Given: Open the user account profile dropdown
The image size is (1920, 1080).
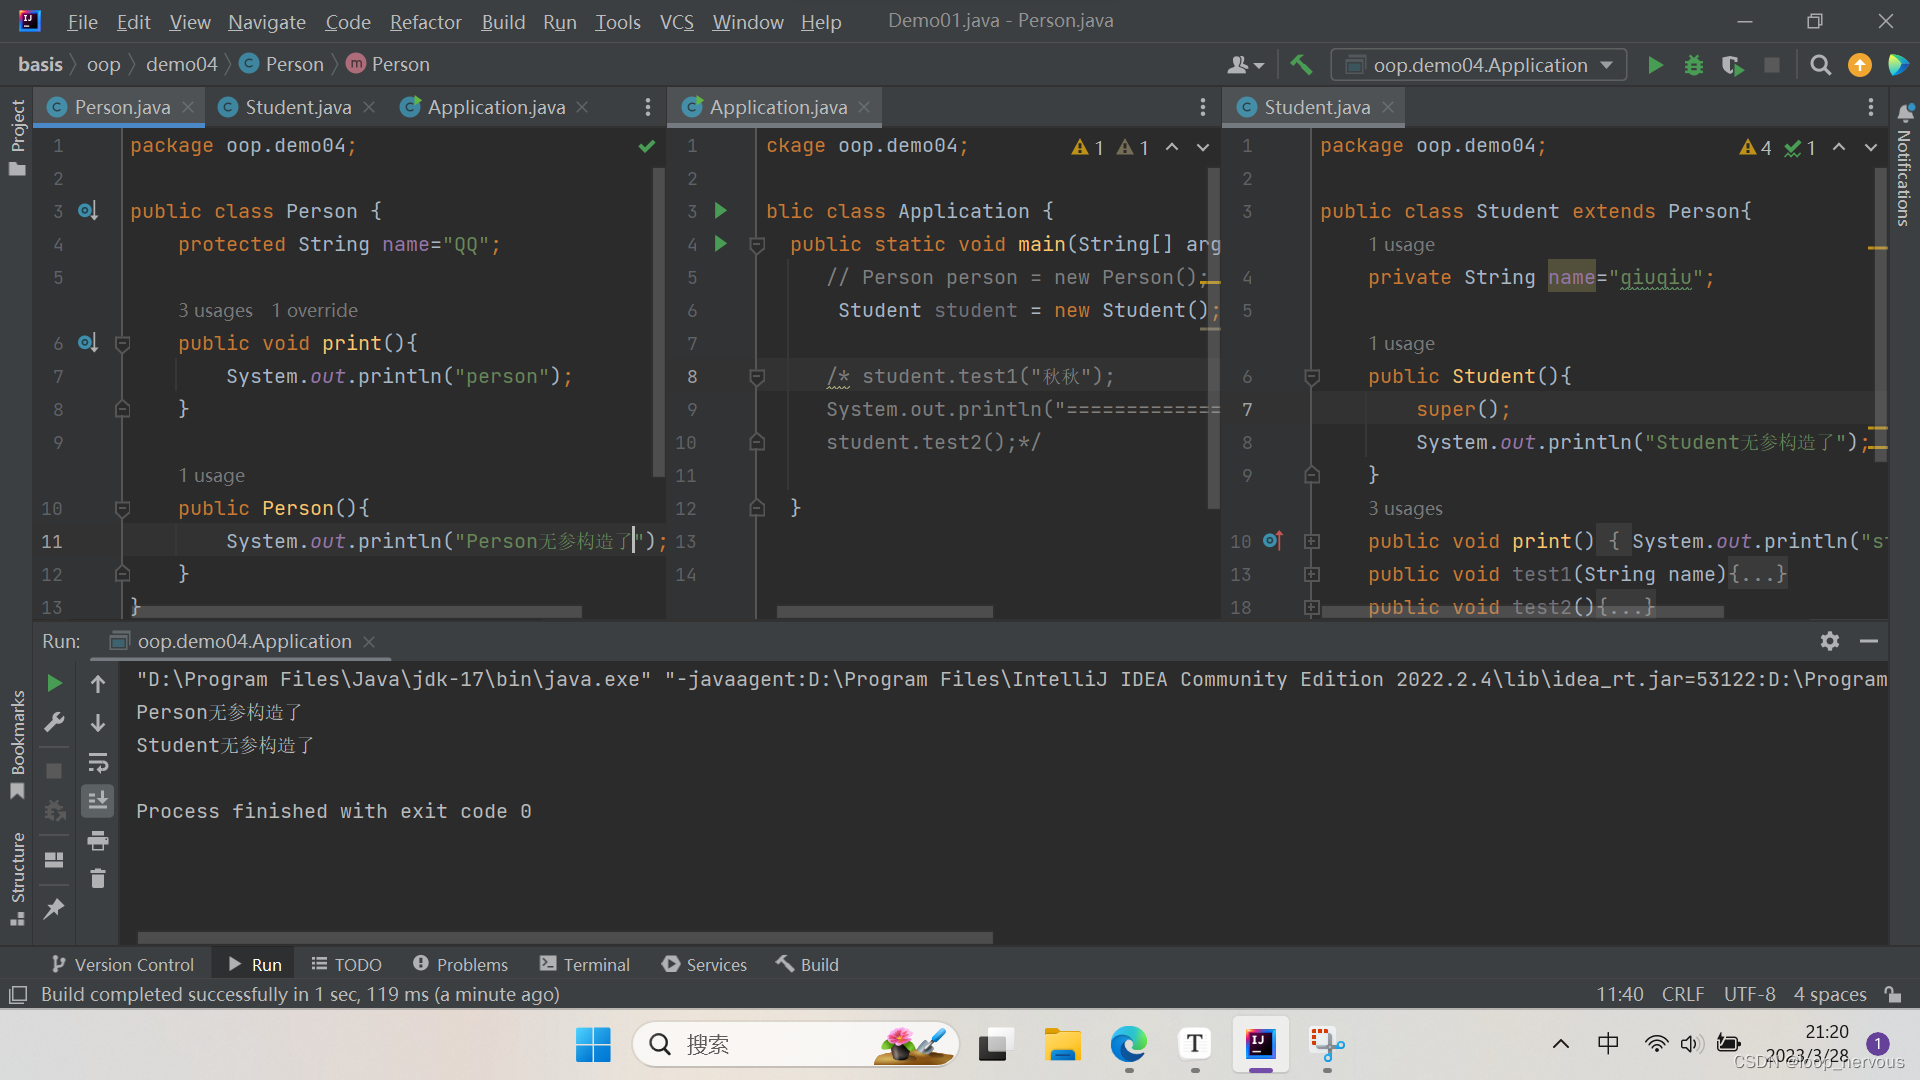Looking at the screenshot, I should [1245, 65].
